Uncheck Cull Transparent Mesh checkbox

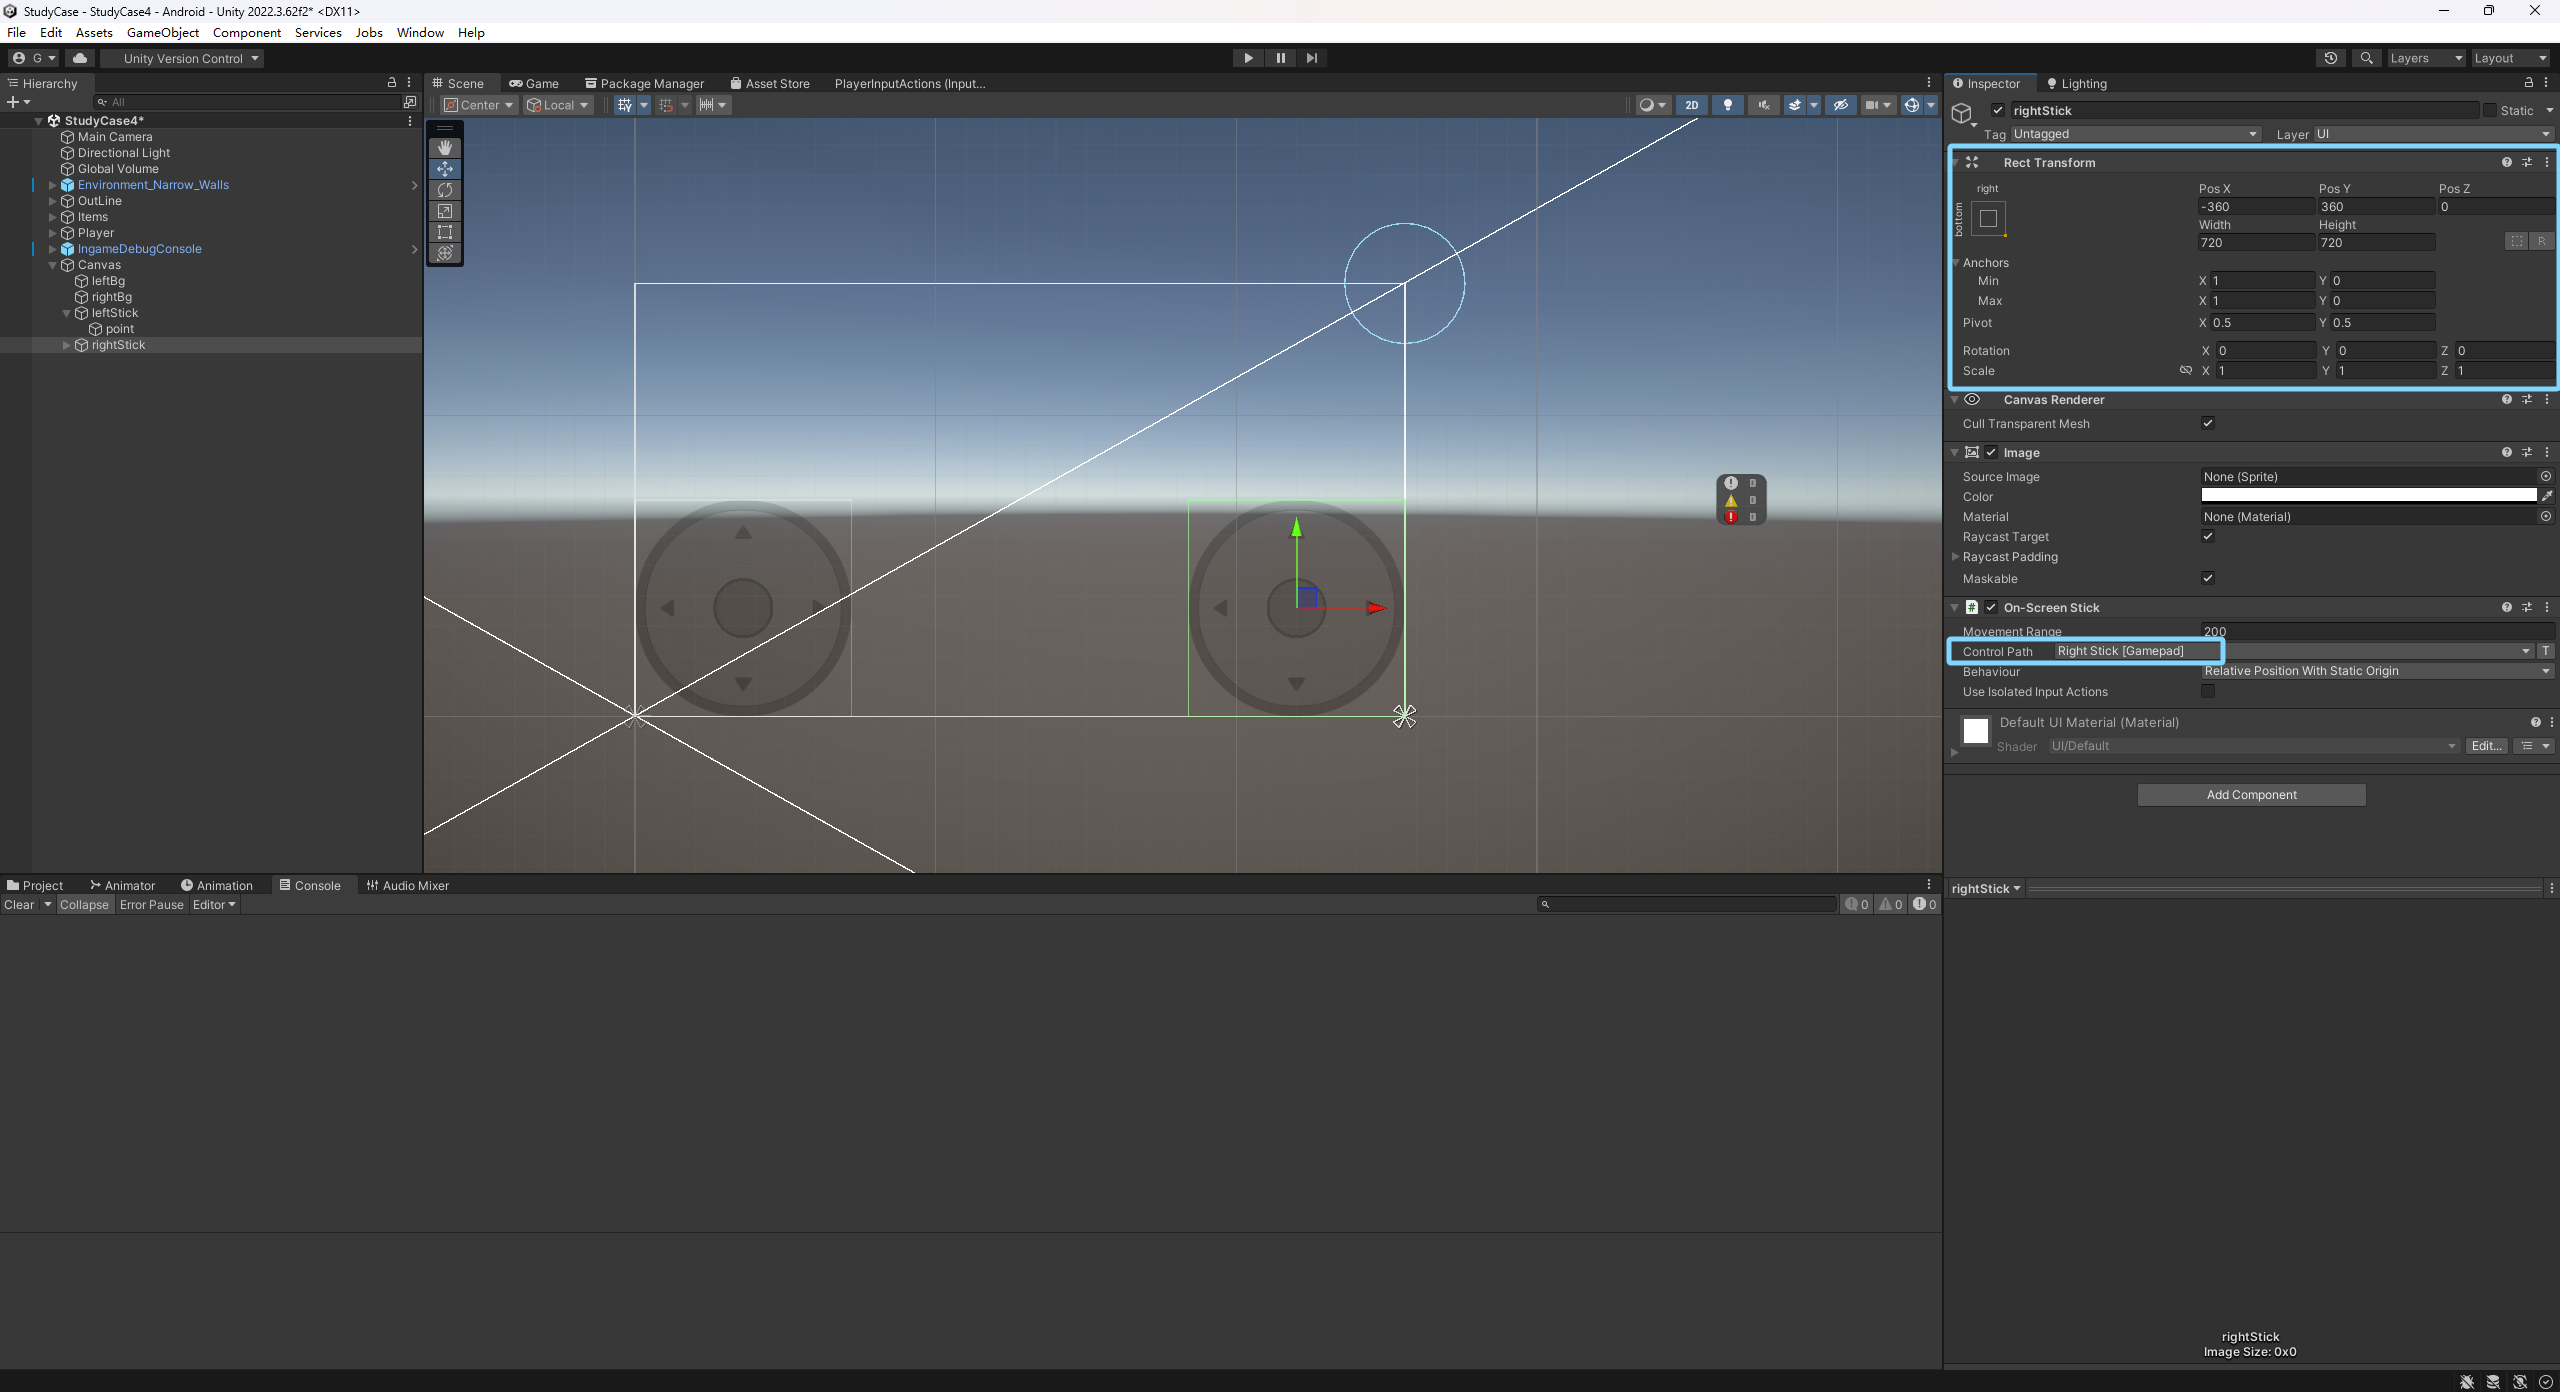(x=2208, y=423)
